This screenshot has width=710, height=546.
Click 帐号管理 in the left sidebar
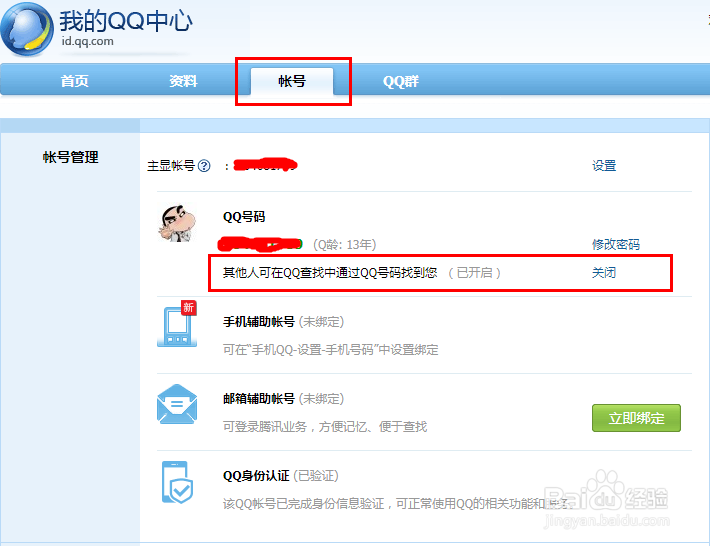click(x=71, y=157)
